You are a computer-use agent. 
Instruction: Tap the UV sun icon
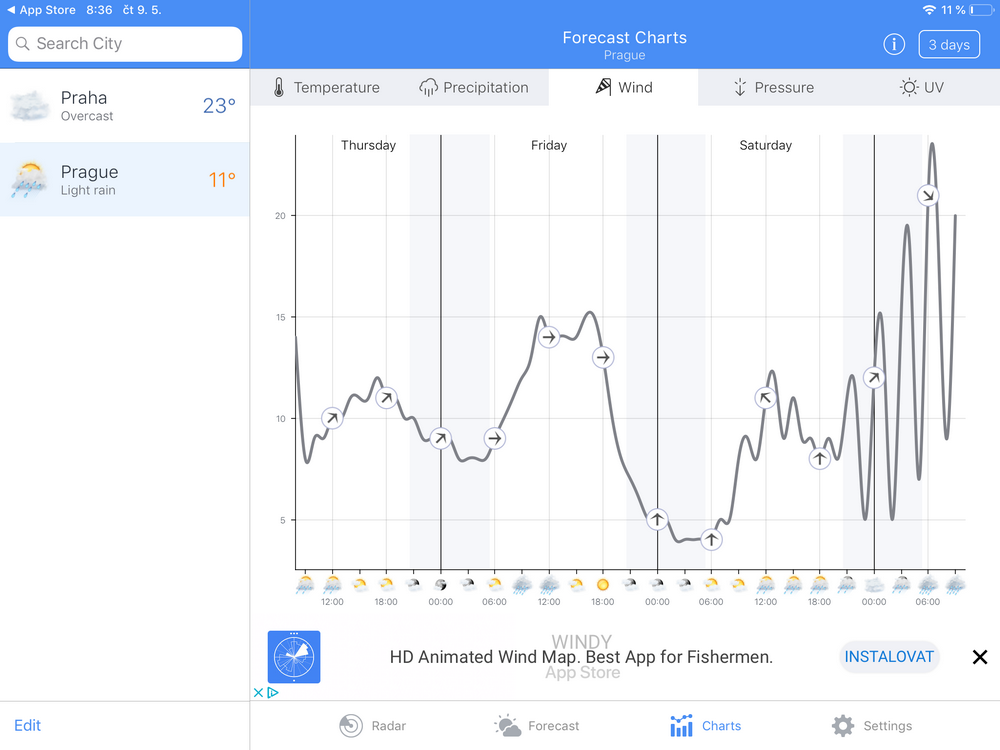[908, 88]
